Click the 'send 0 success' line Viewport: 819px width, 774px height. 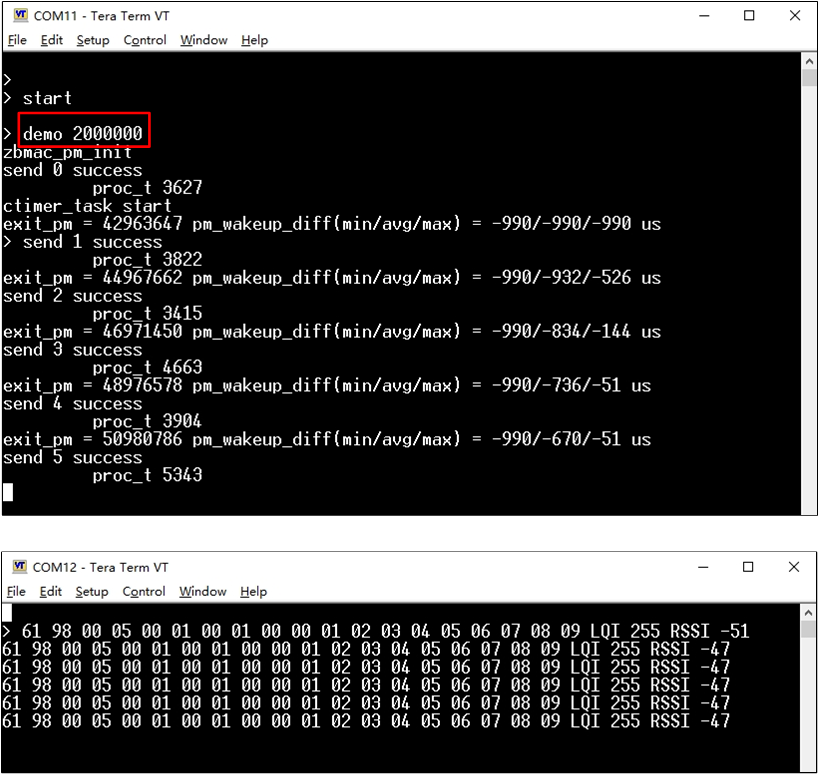[x=72, y=170]
